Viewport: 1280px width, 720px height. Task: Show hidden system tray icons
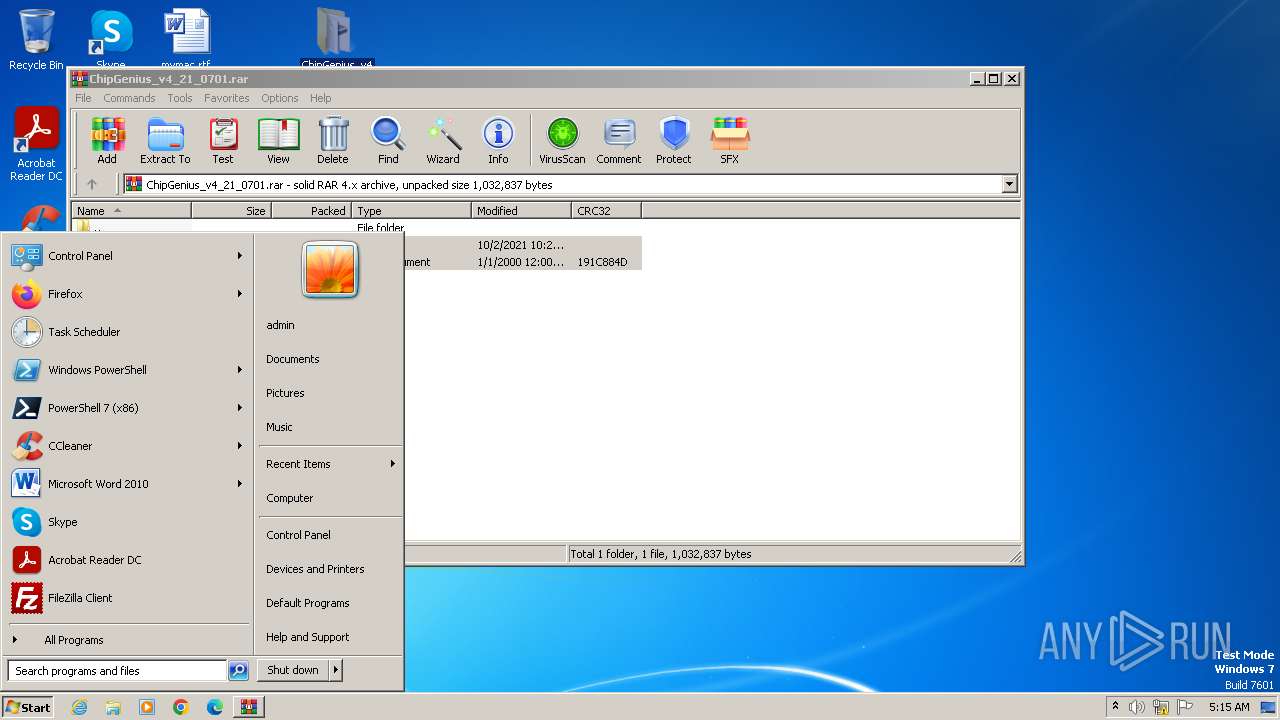pos(1116,707)
